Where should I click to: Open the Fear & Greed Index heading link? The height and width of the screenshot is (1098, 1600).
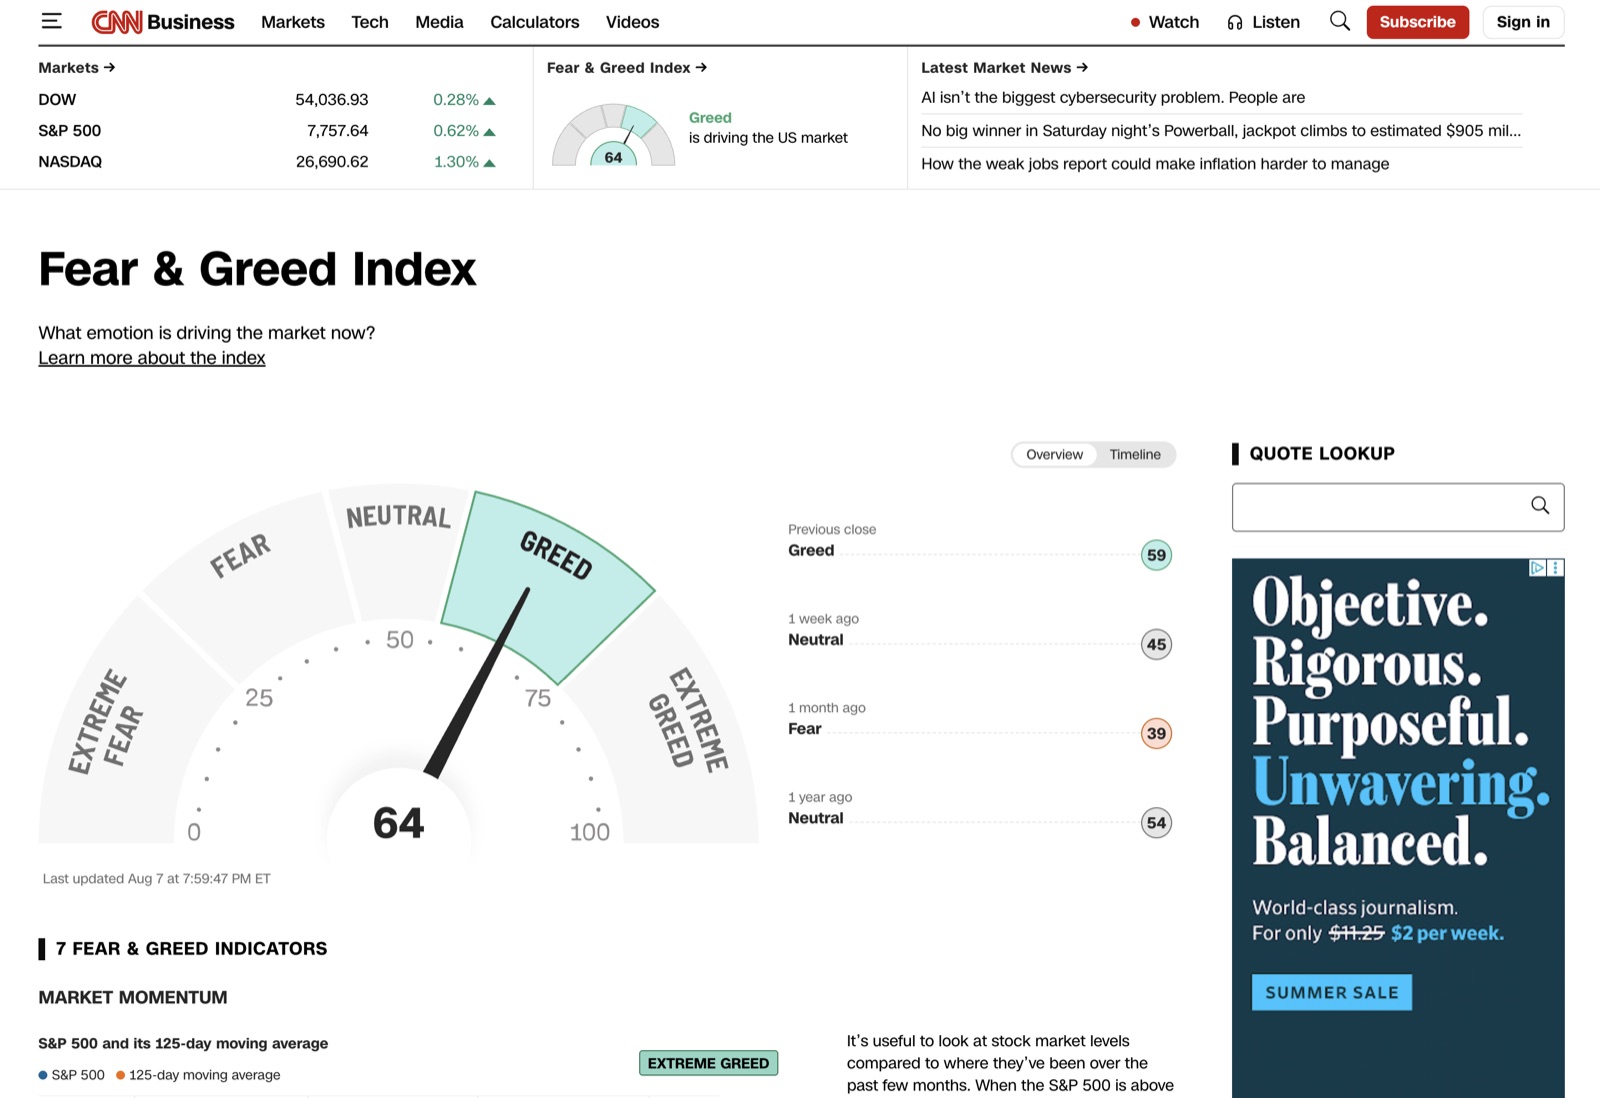pos(627,67)
